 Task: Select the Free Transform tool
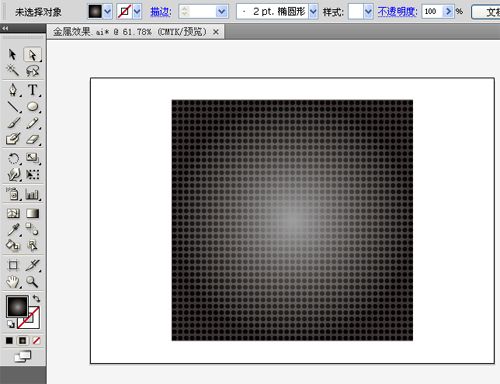[33, 174]
